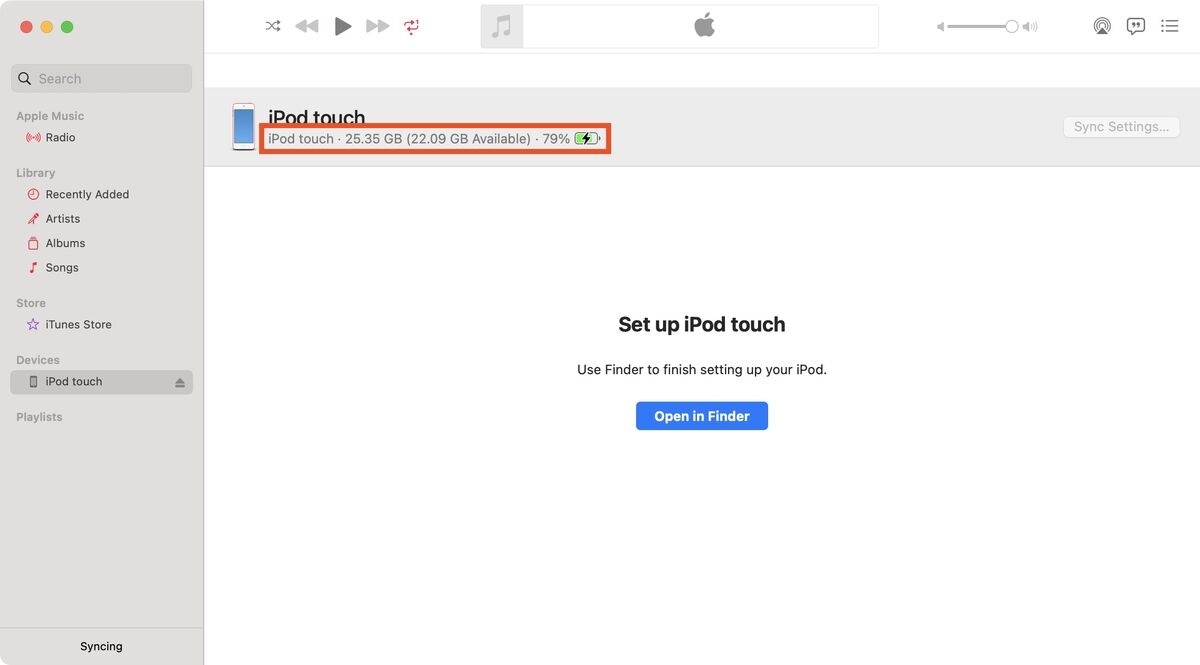Open the AirPlay output menu
The image size is (1200, 665).
1102,26
